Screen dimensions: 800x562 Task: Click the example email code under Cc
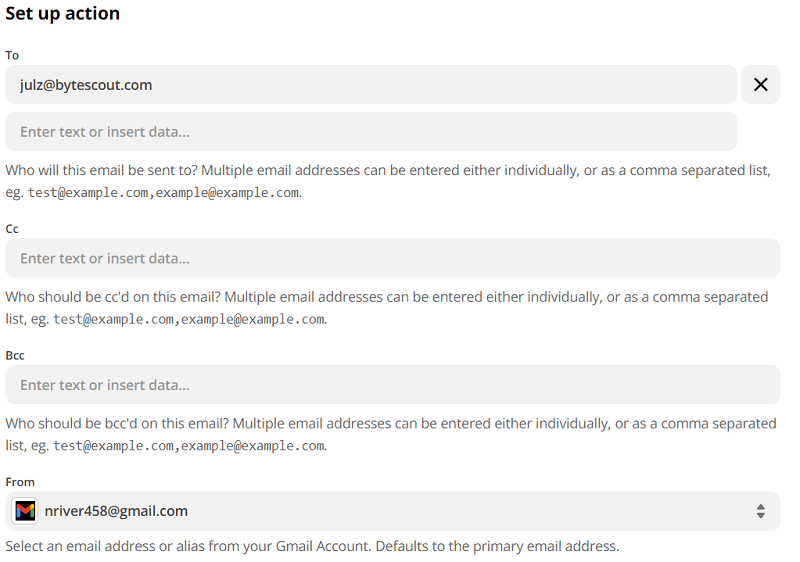click(189, 320)
